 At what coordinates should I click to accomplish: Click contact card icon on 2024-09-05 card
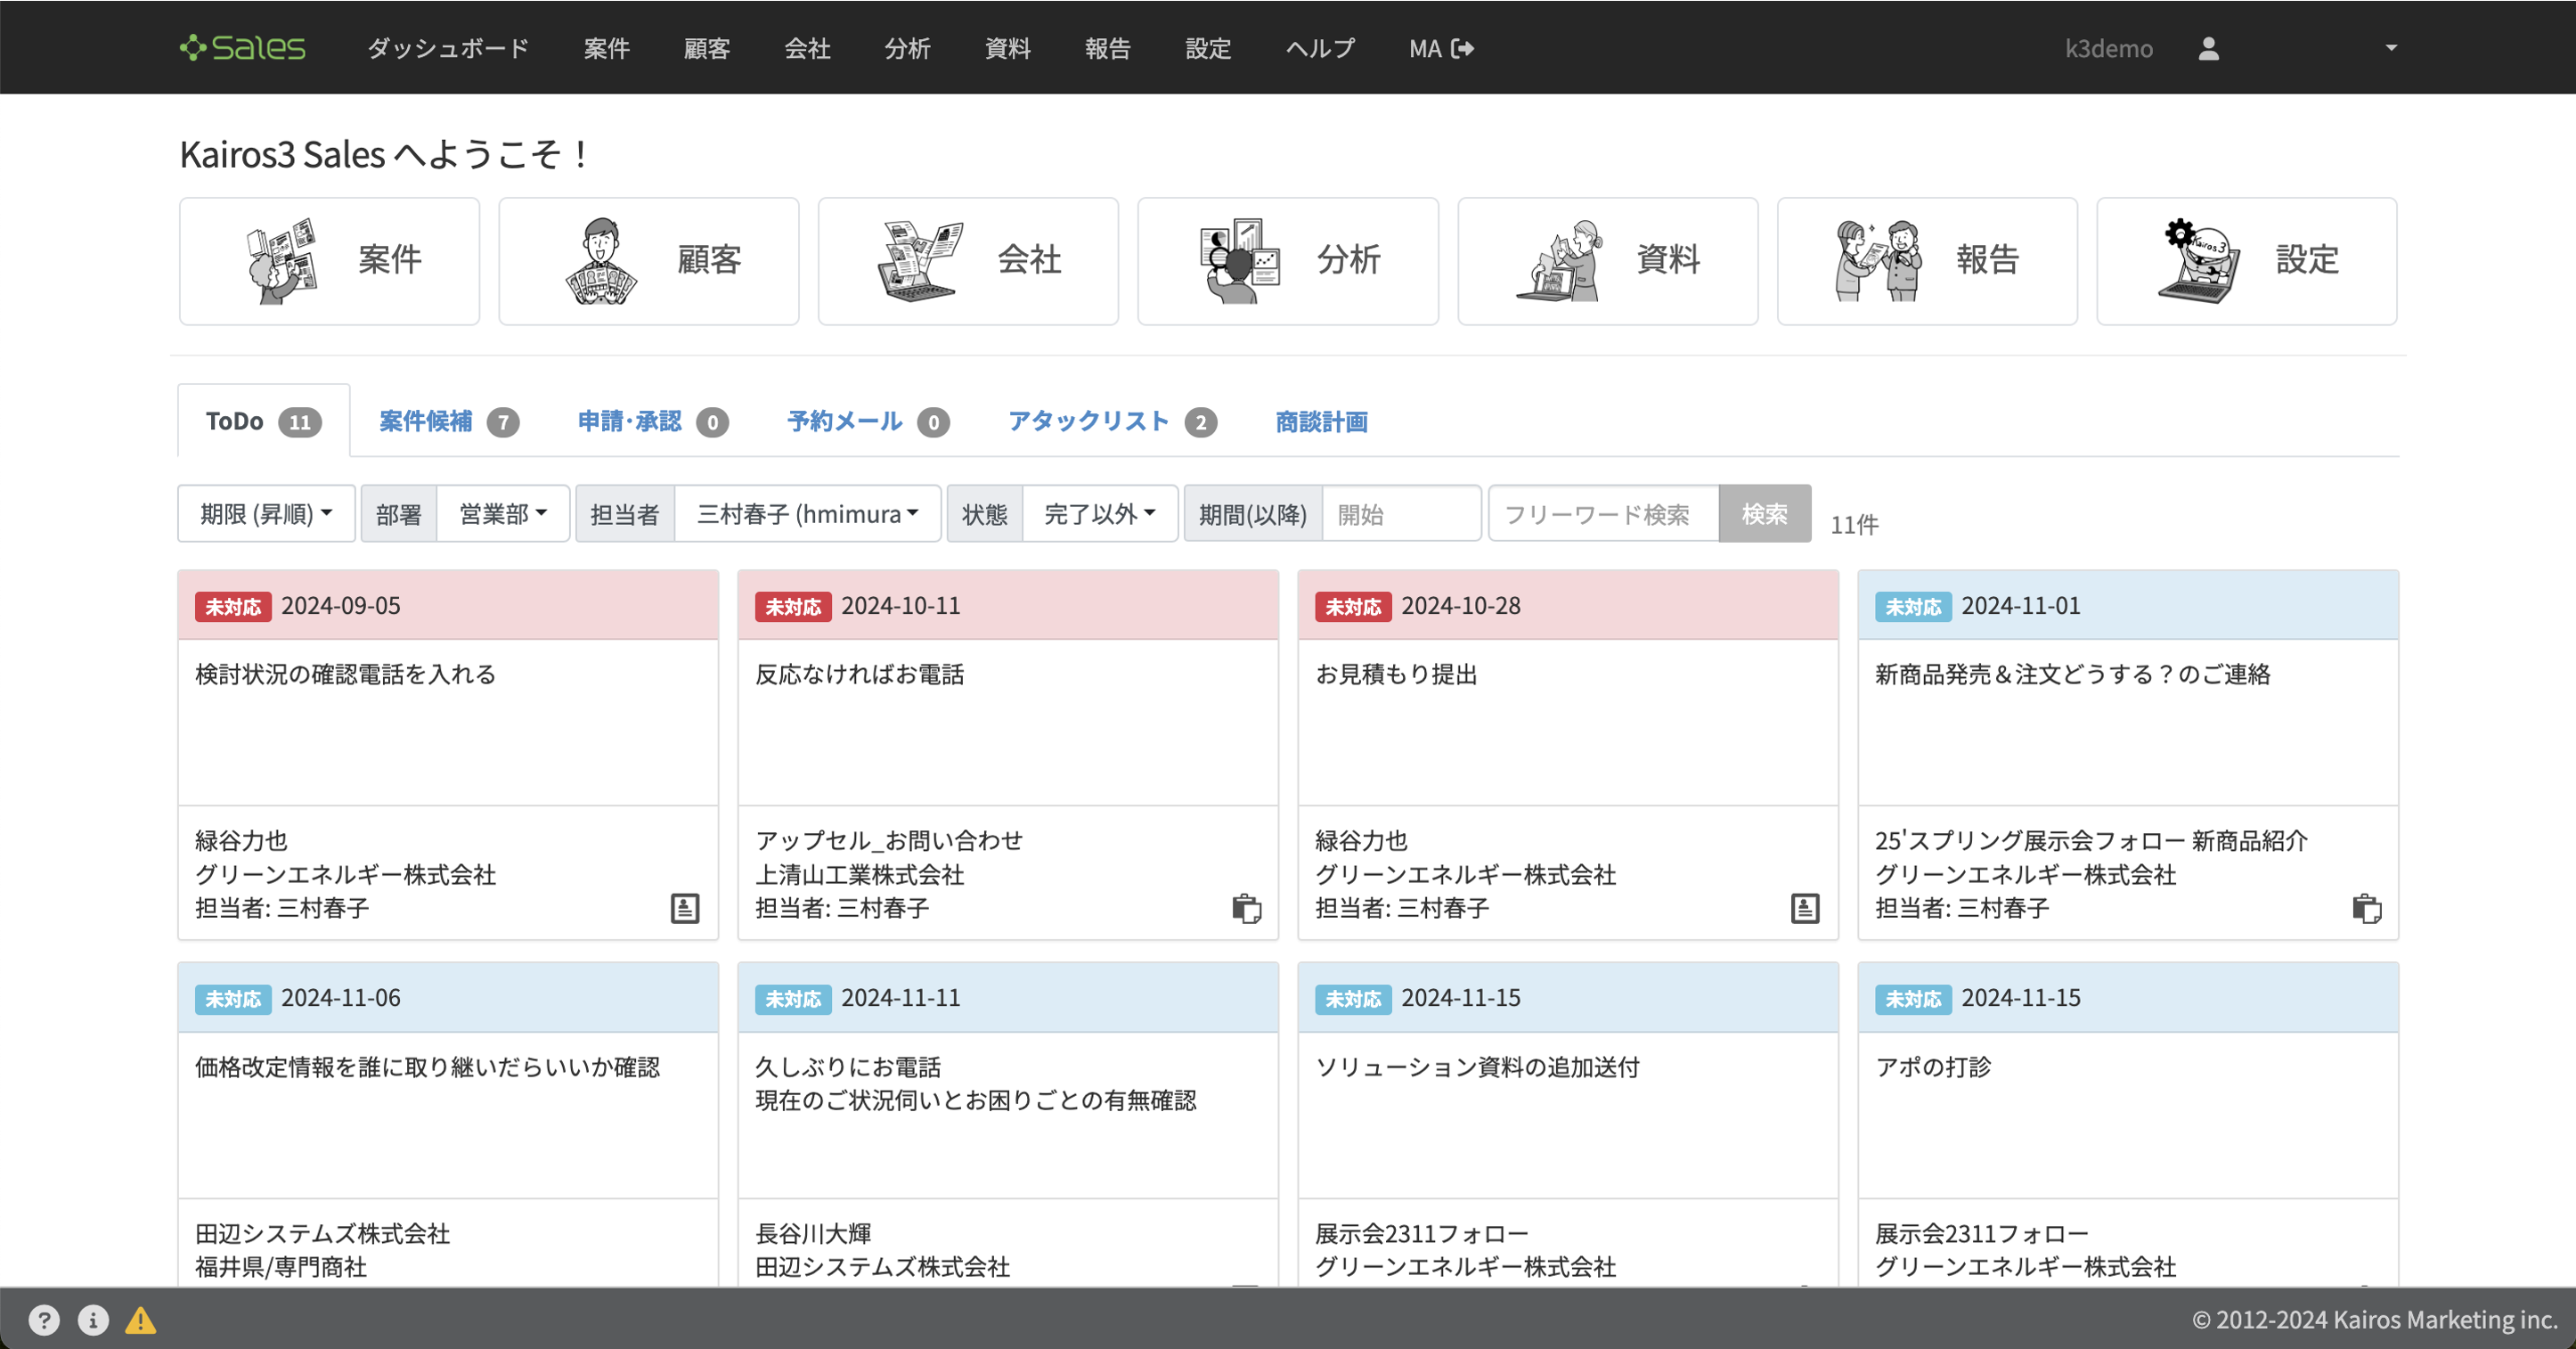[684, 908]
